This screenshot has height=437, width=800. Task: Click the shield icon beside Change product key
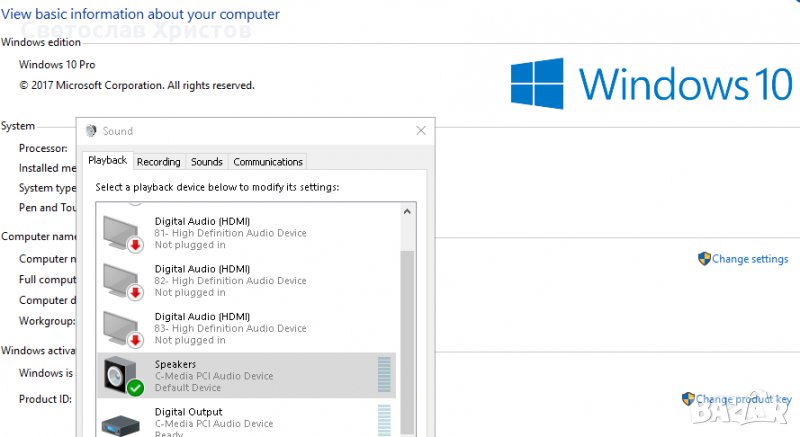tap(688, 398)
